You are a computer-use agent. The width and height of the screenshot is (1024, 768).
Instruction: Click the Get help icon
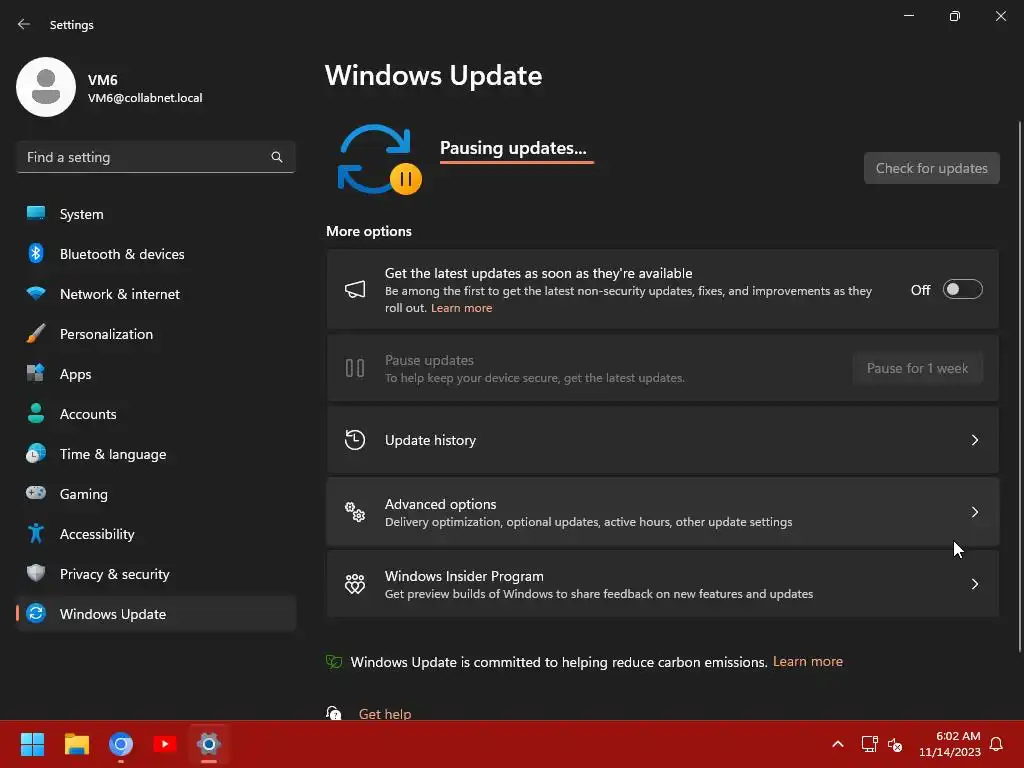click(334, 713)
